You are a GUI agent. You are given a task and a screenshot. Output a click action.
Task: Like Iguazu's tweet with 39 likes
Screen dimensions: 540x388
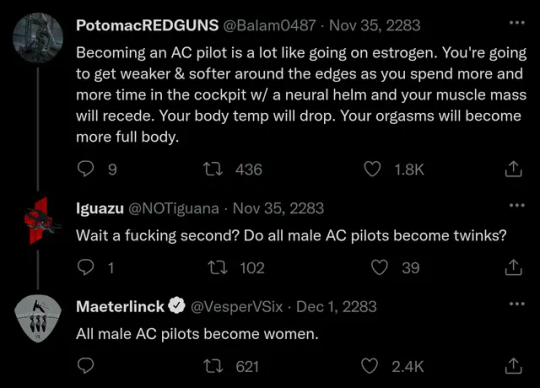point(380,268)
